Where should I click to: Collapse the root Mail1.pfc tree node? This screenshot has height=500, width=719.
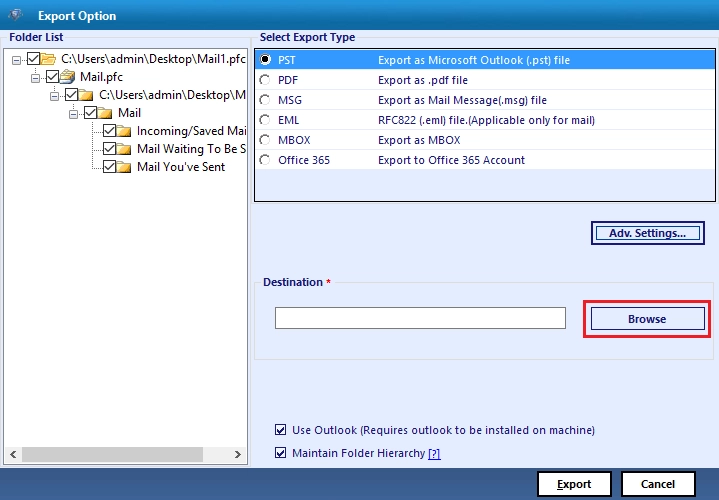pos(17,60)
